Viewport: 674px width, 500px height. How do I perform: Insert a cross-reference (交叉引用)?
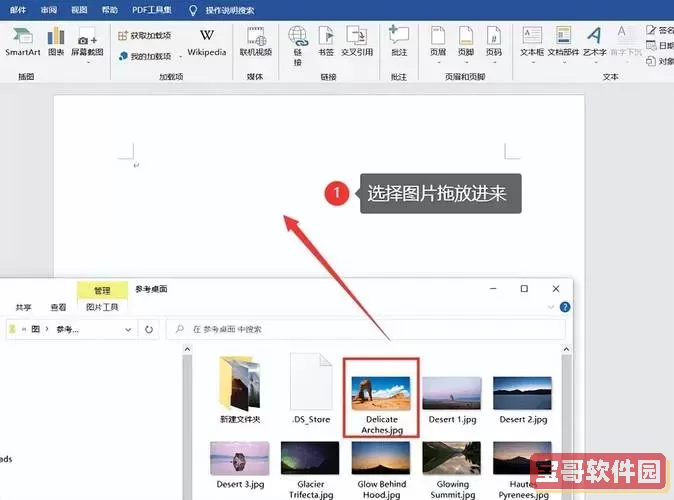click(x=357, y=42)
